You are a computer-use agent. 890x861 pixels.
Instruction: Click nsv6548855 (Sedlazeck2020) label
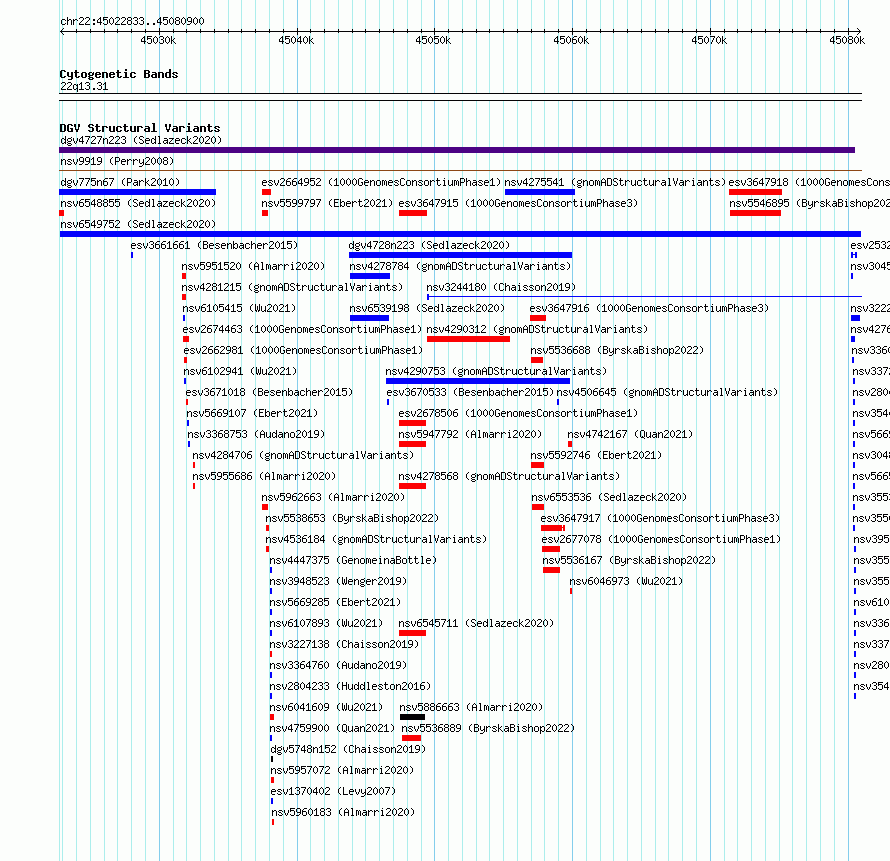(138, 203)
